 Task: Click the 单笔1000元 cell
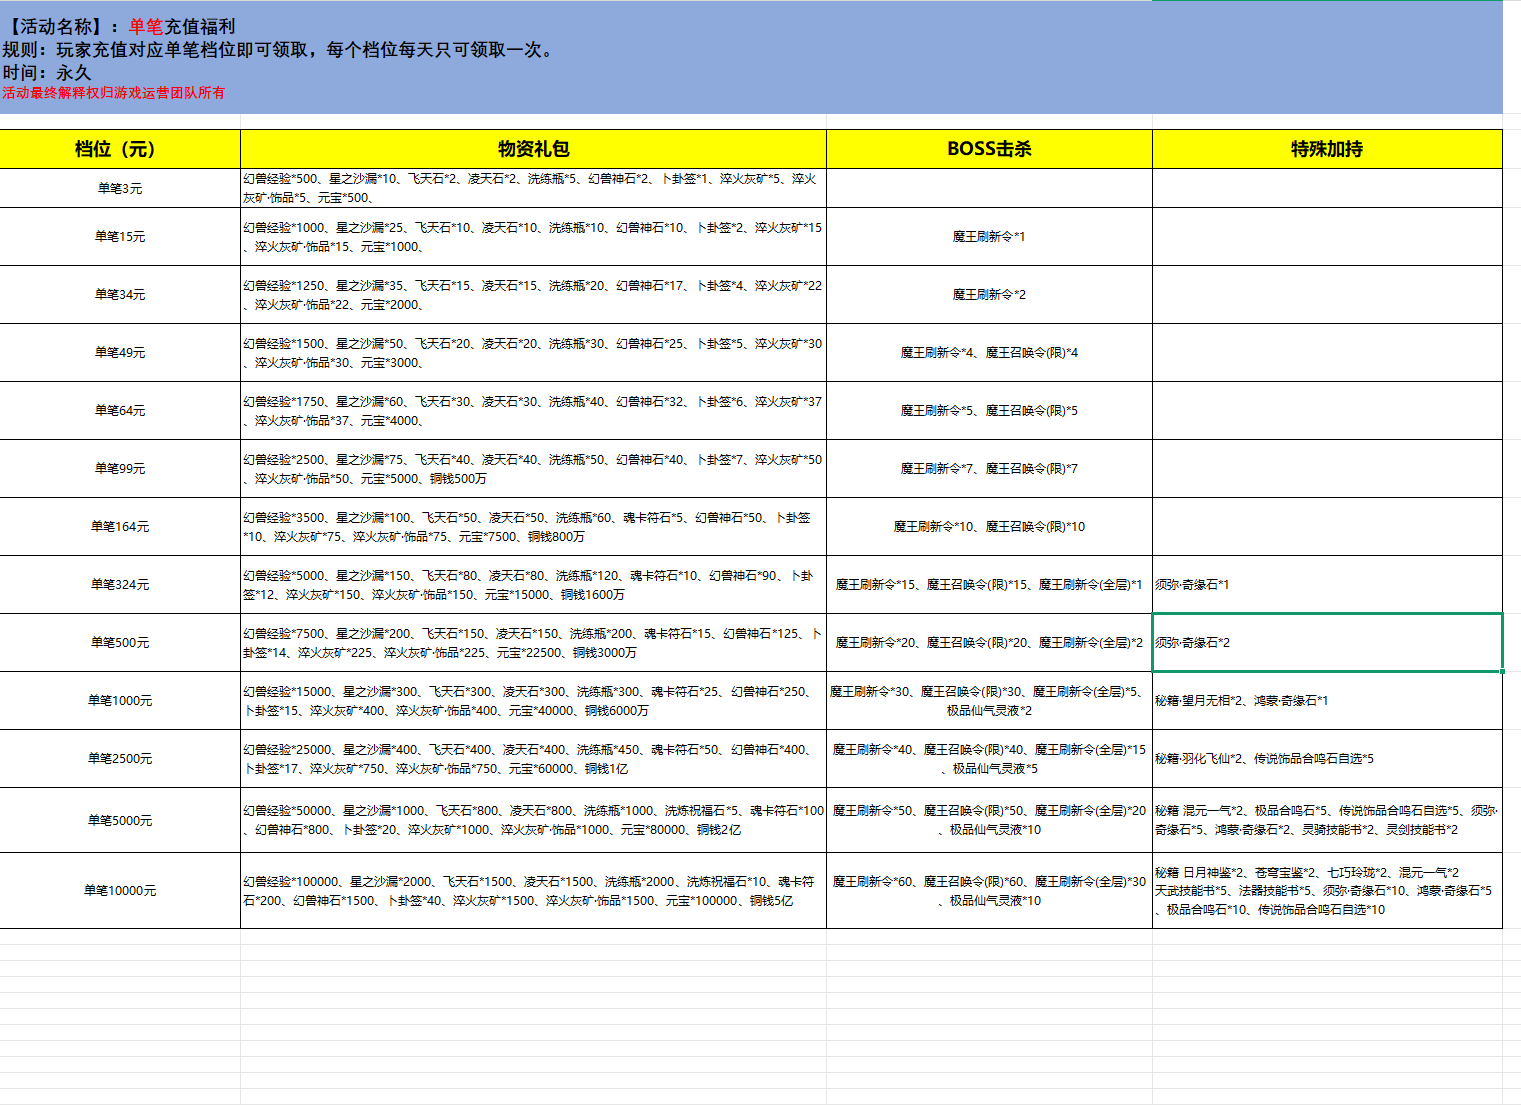click(120, 701)
